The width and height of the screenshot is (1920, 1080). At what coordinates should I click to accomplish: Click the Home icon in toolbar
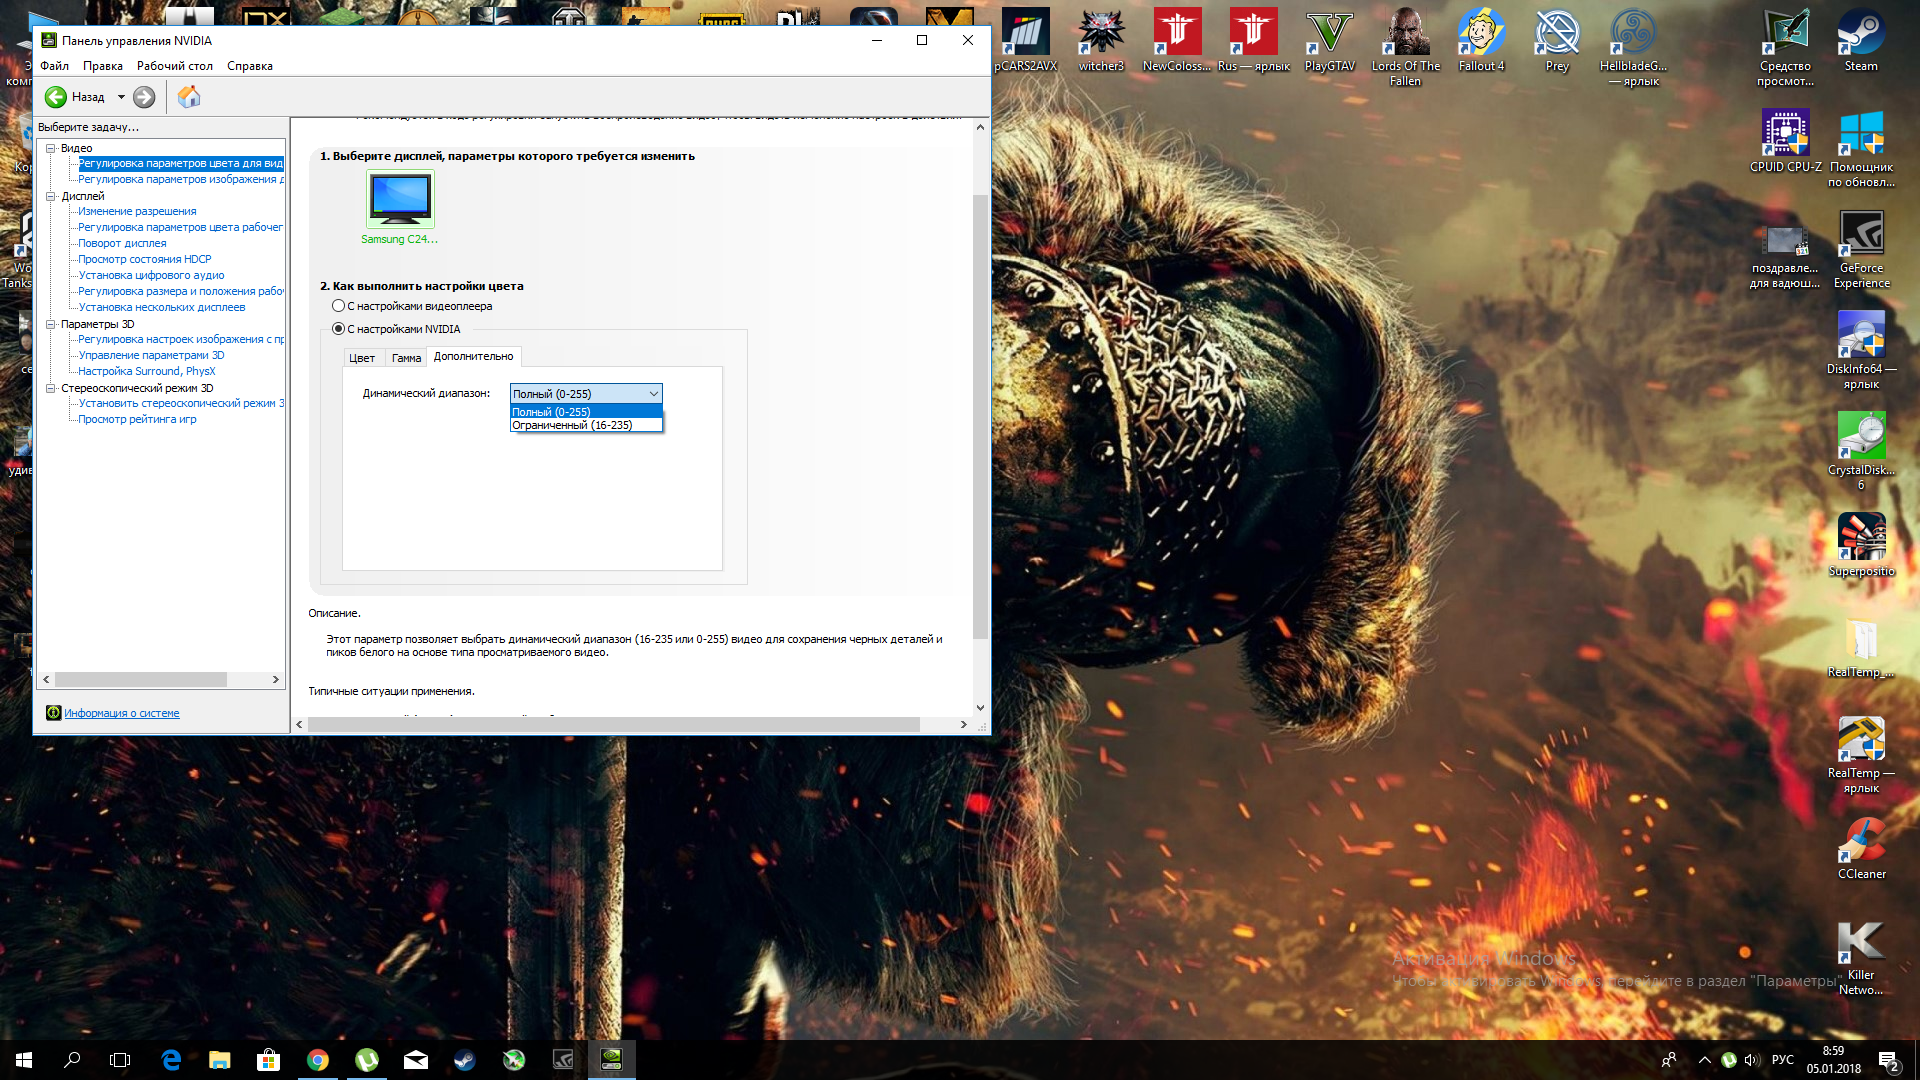[189, 97]
